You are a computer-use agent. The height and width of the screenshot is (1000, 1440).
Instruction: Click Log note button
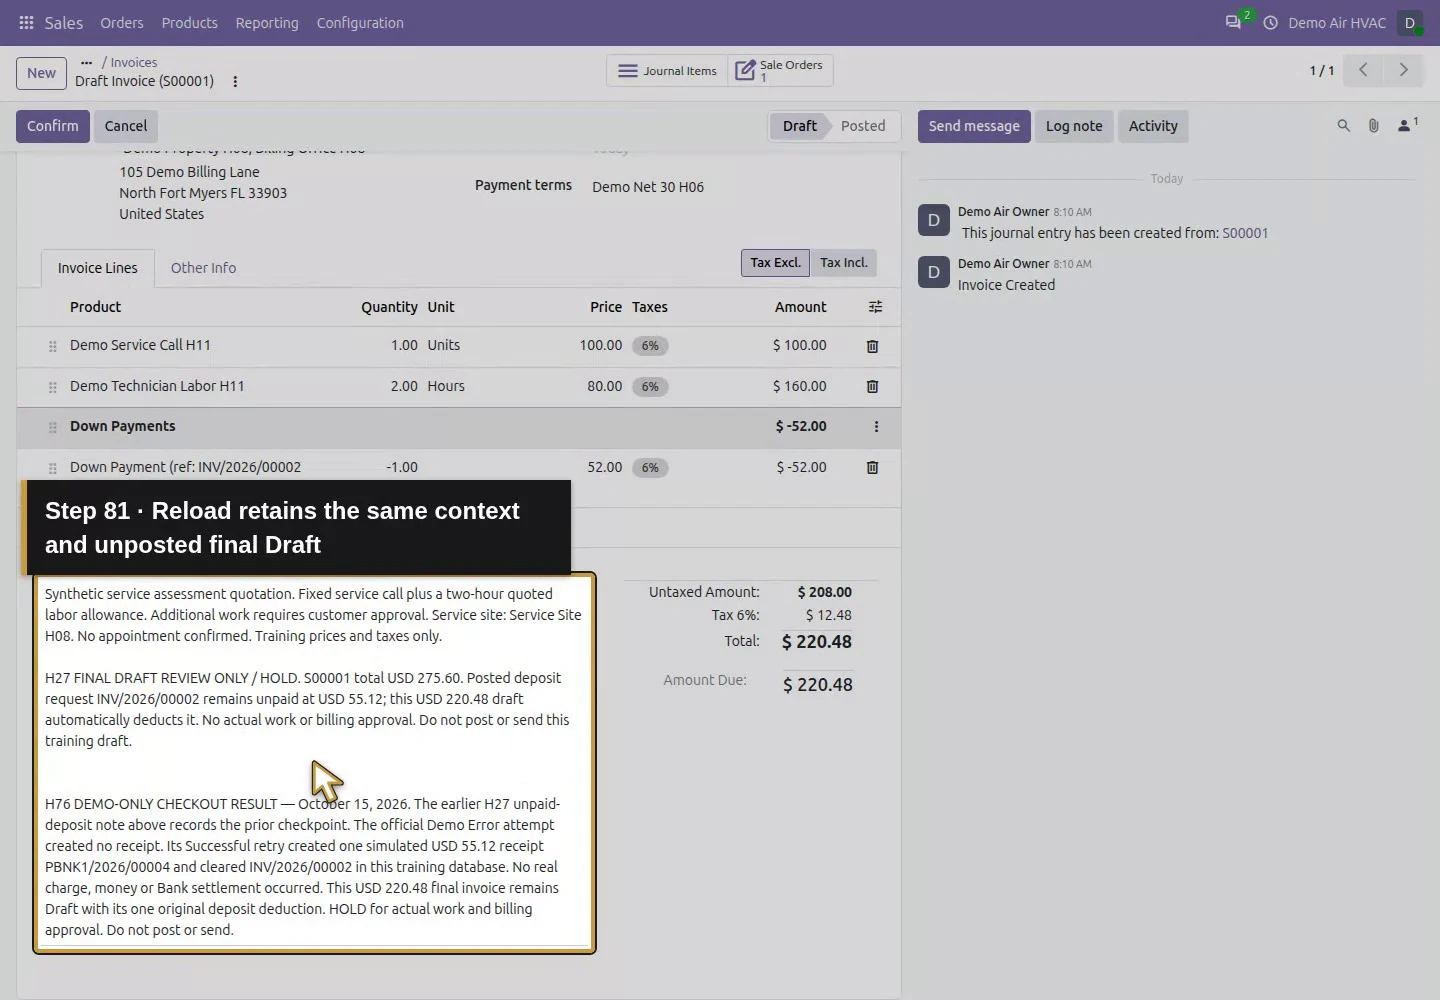[x=1074, y=126]
